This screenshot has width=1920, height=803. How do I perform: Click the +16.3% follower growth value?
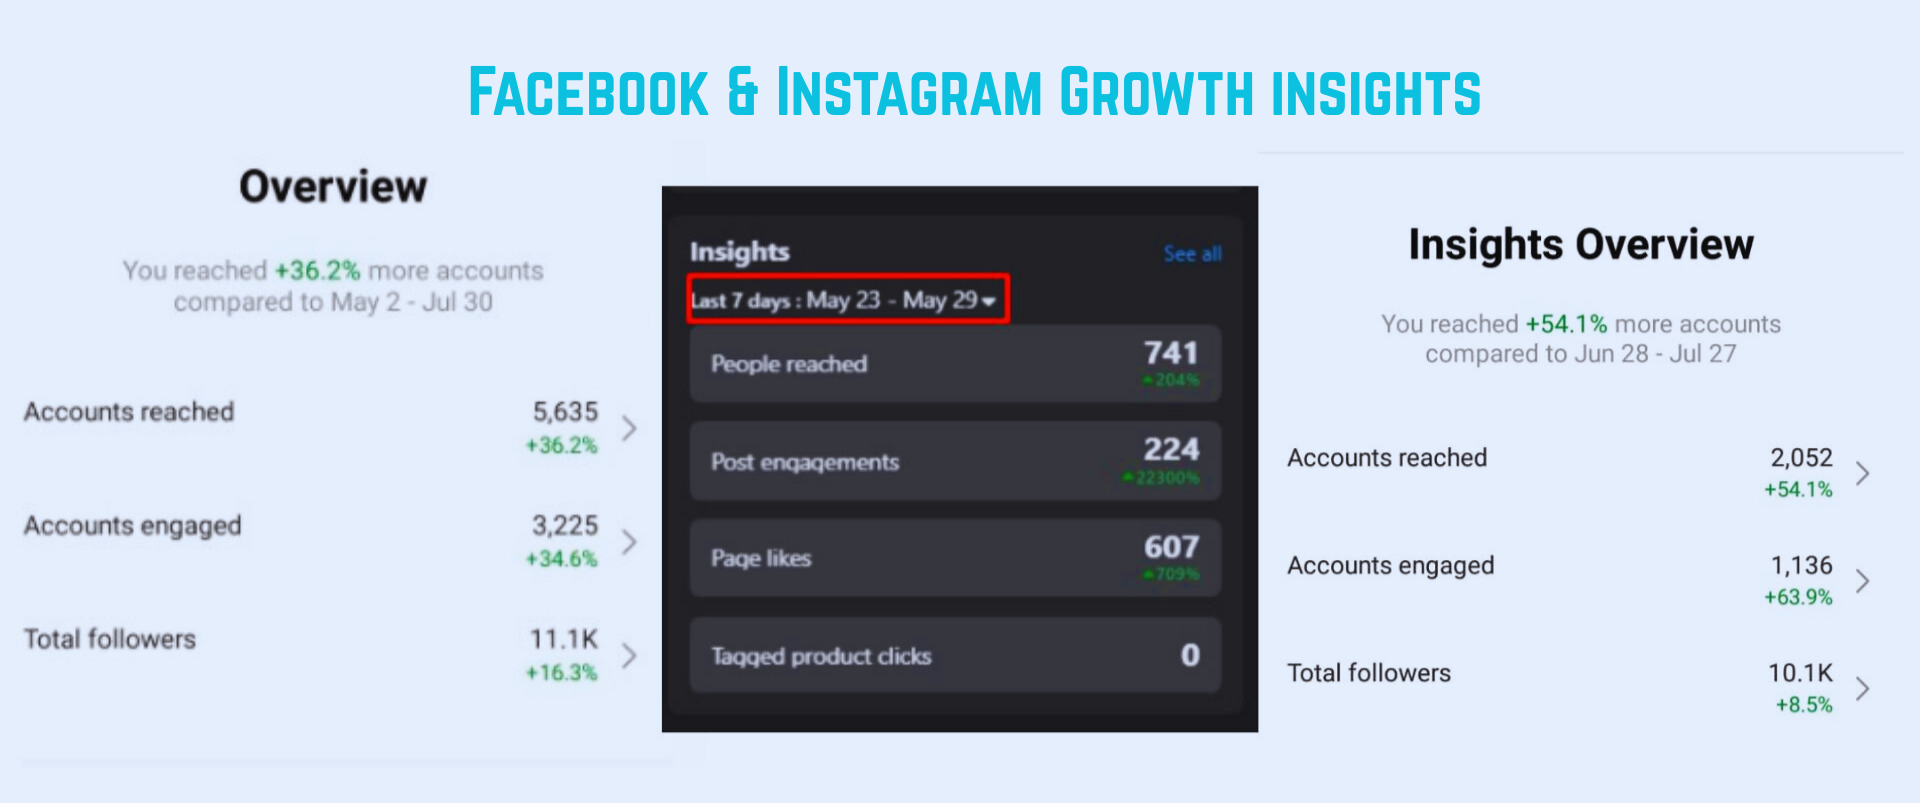coord(560,672)
